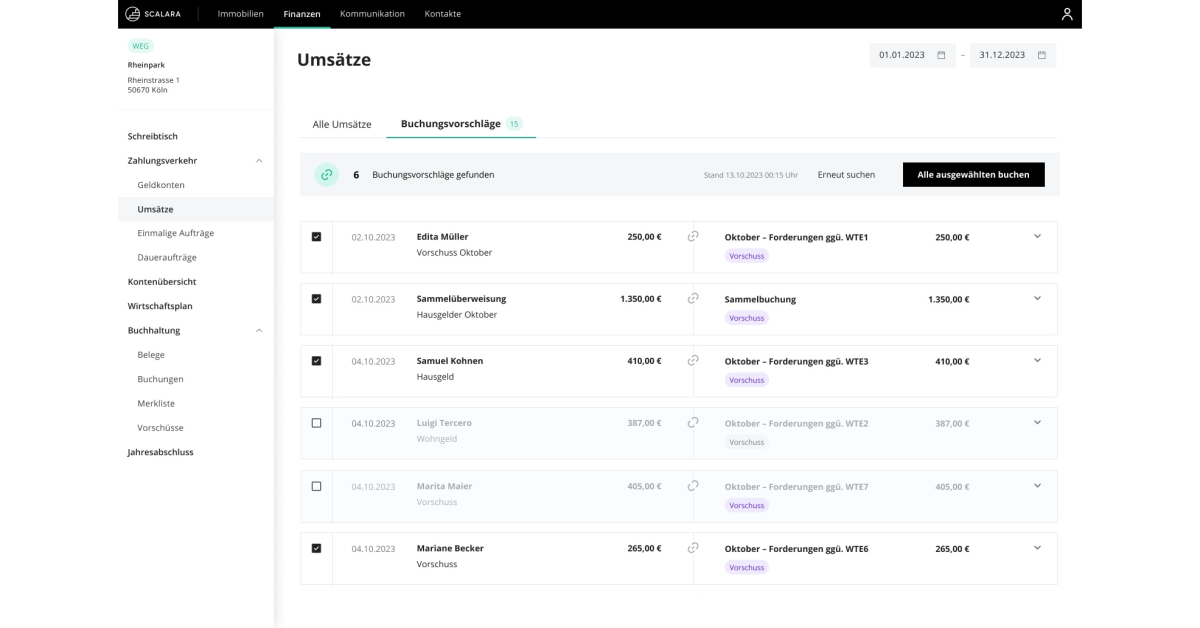Select Umsätze in the sidebar

[x=155, y=209]
